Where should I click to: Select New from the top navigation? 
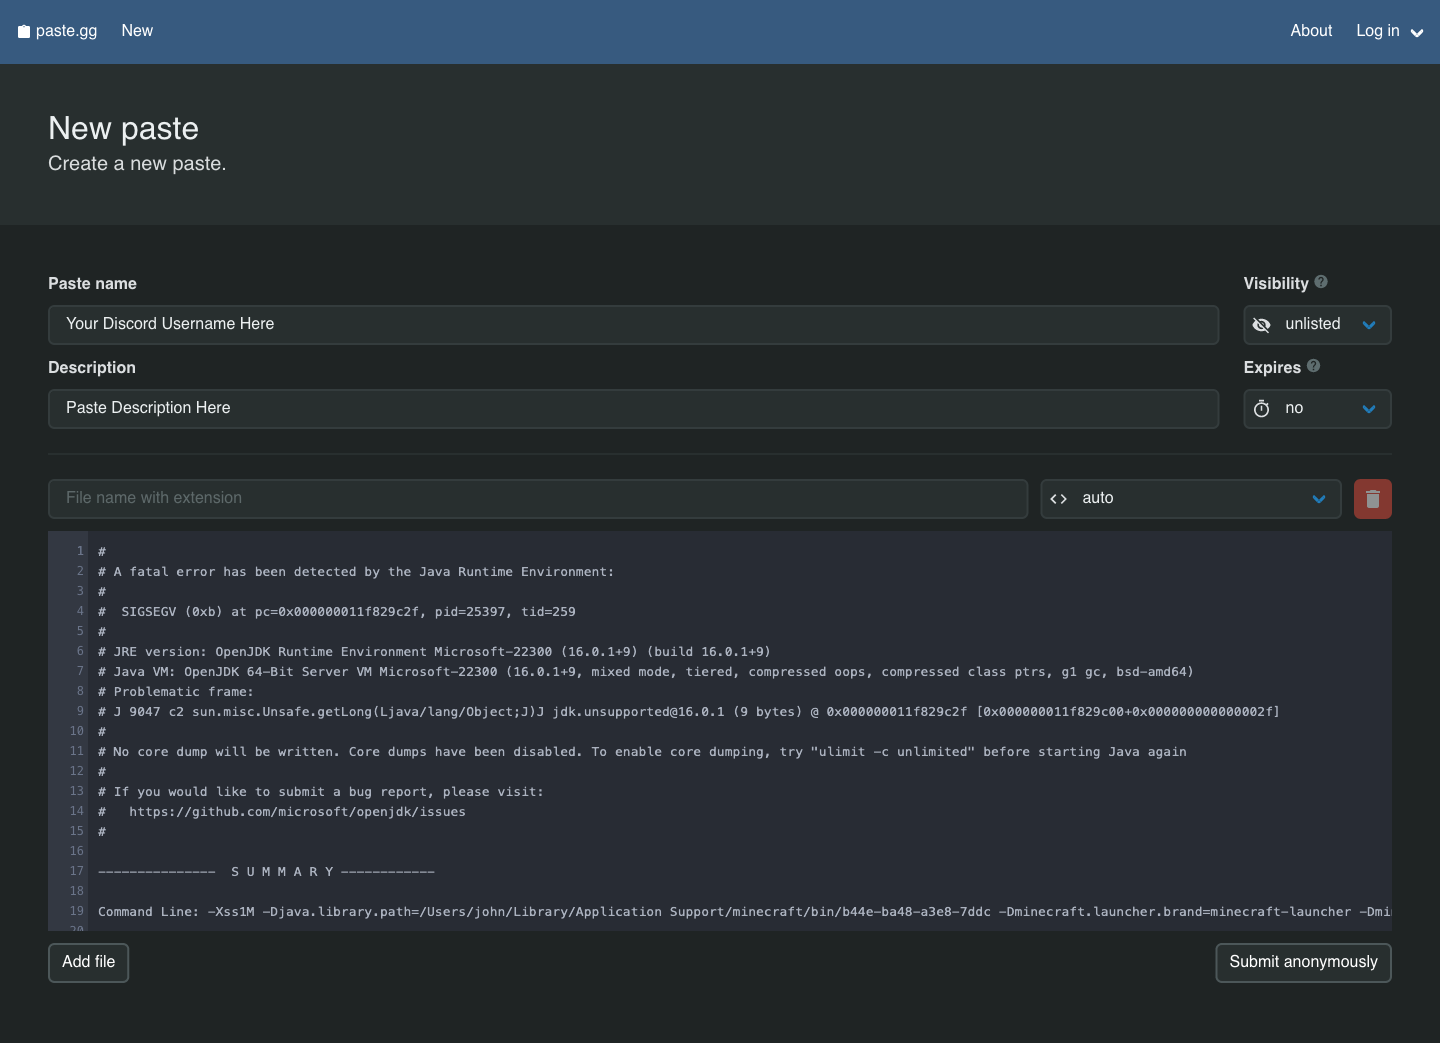coord(137,31)
